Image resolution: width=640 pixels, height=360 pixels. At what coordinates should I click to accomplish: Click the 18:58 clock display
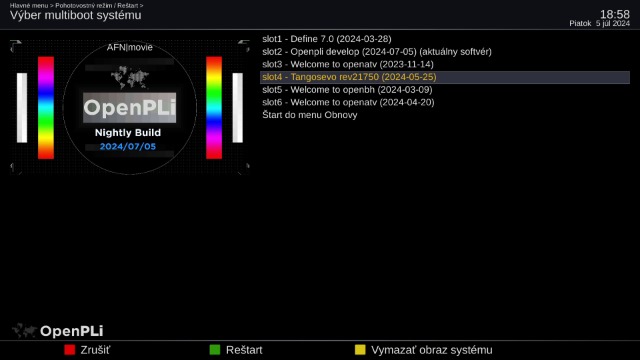click(615, 14)
